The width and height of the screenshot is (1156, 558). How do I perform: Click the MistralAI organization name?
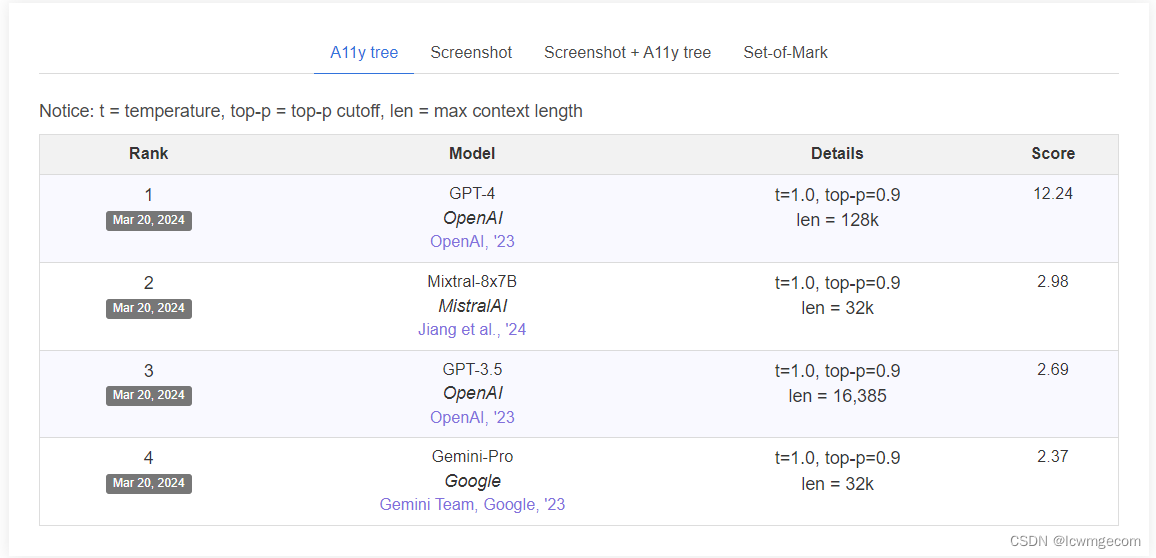pos(473,306)
